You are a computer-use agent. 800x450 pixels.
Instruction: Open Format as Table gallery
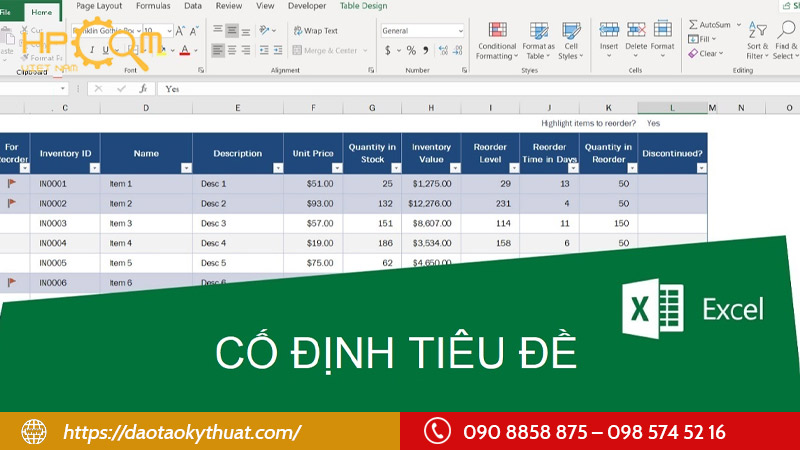pos(538,41)
